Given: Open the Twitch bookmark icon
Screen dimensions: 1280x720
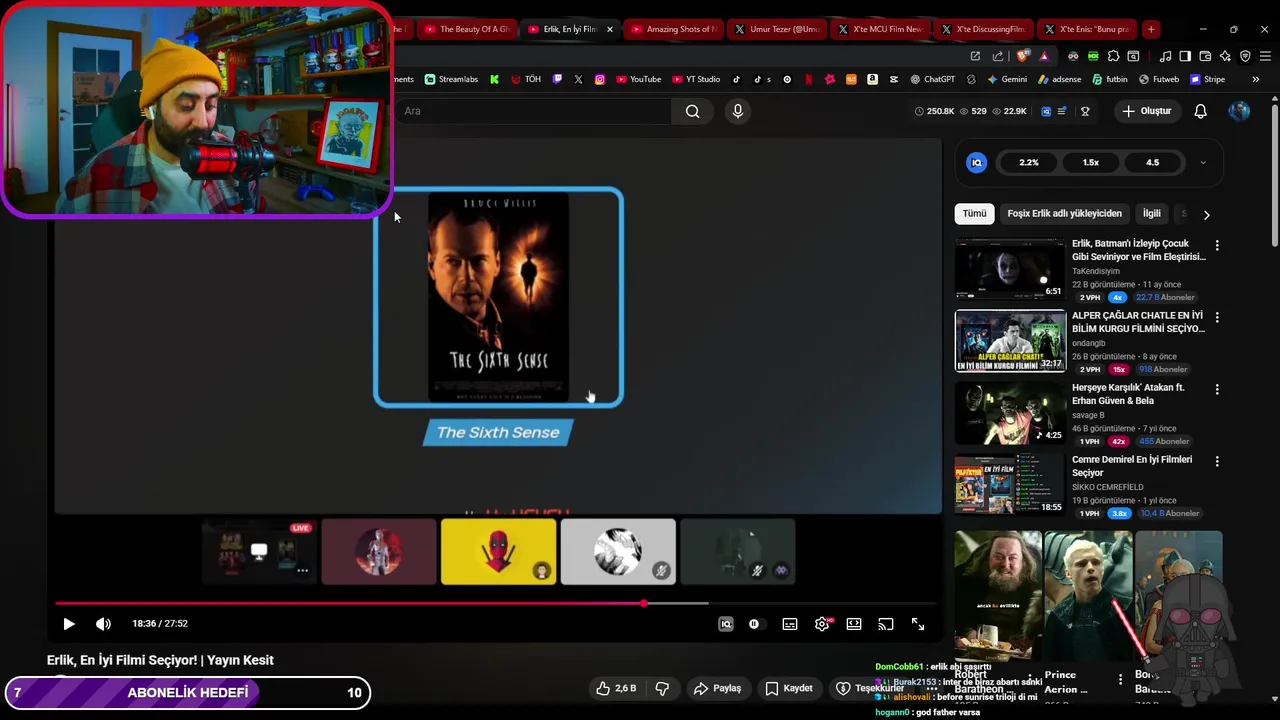Looking at the screenshot, I should pyautogui.click(x=558, y=79).
